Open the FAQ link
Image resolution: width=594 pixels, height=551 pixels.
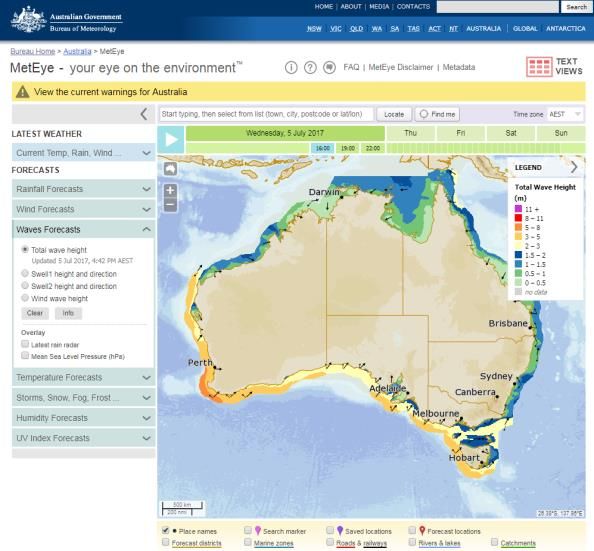tap(351, 67)
